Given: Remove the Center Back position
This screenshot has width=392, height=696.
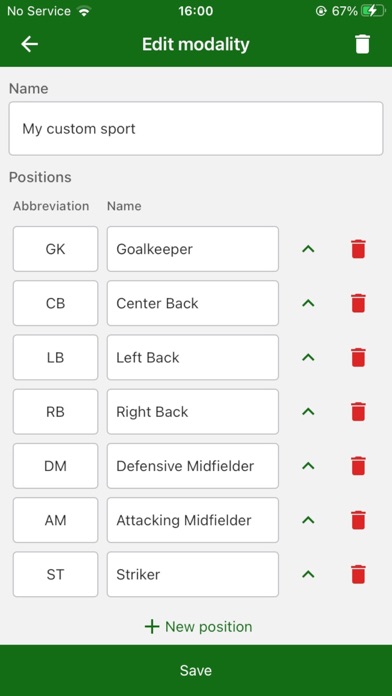Looking at the screenshot, I should point(358,303).
